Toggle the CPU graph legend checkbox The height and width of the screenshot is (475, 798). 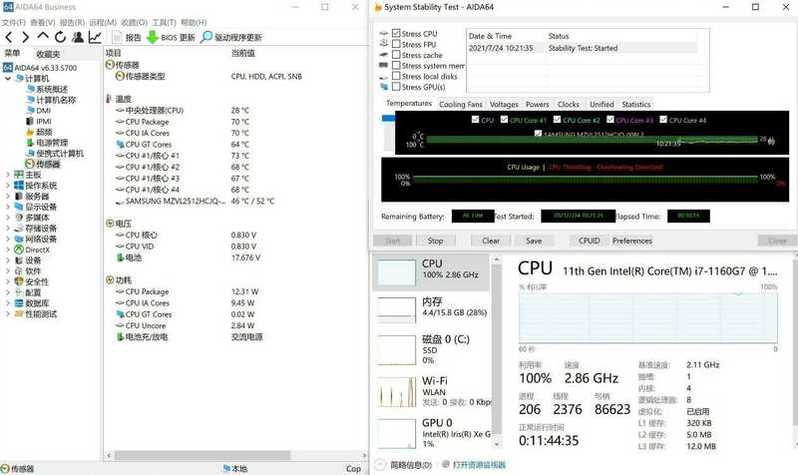tap(475, 120)
